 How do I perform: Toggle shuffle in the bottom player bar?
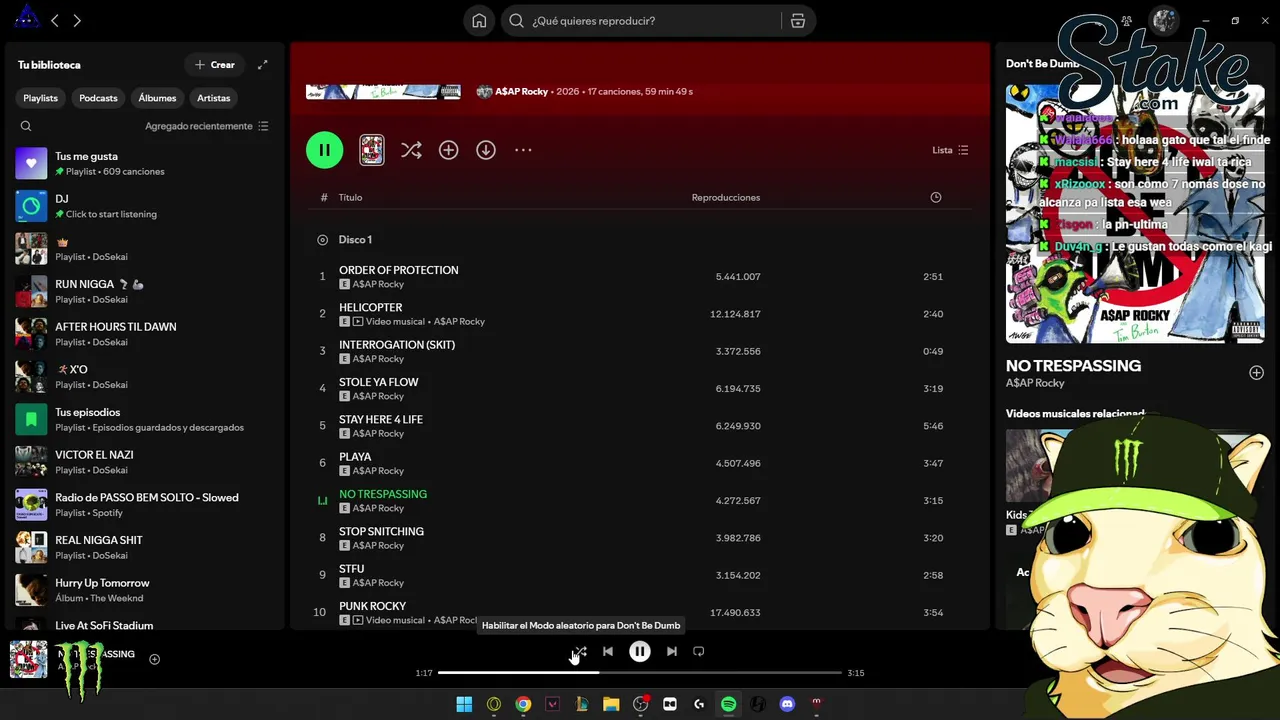coord(580,651)
